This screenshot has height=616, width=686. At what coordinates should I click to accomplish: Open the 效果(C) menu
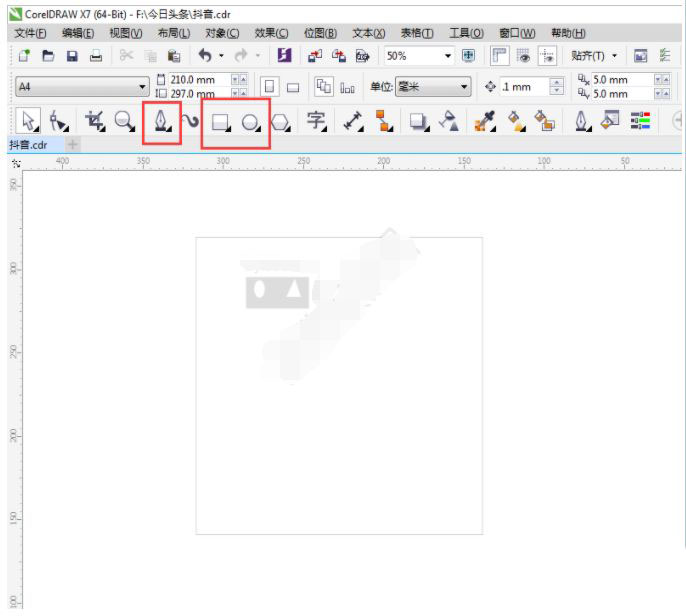[x=272, y=33]
